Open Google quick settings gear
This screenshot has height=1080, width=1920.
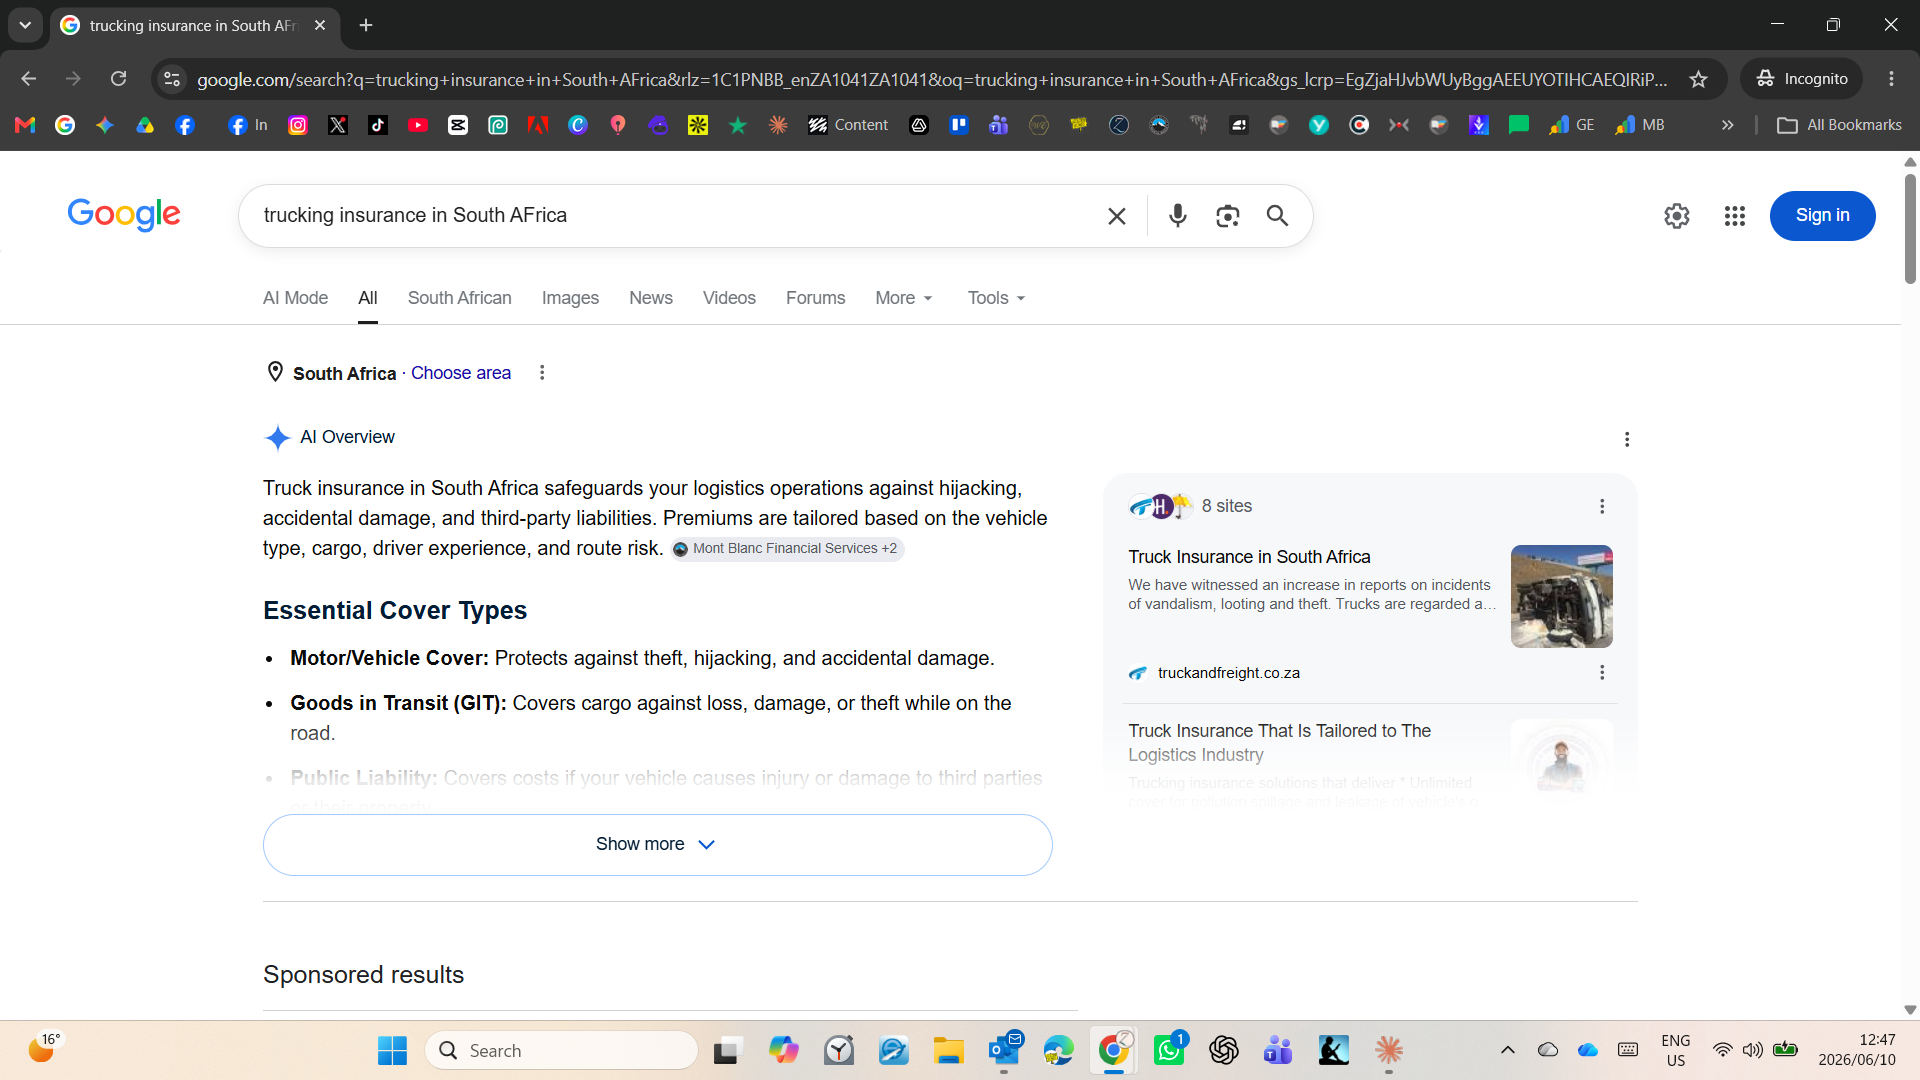[1677, 216]
